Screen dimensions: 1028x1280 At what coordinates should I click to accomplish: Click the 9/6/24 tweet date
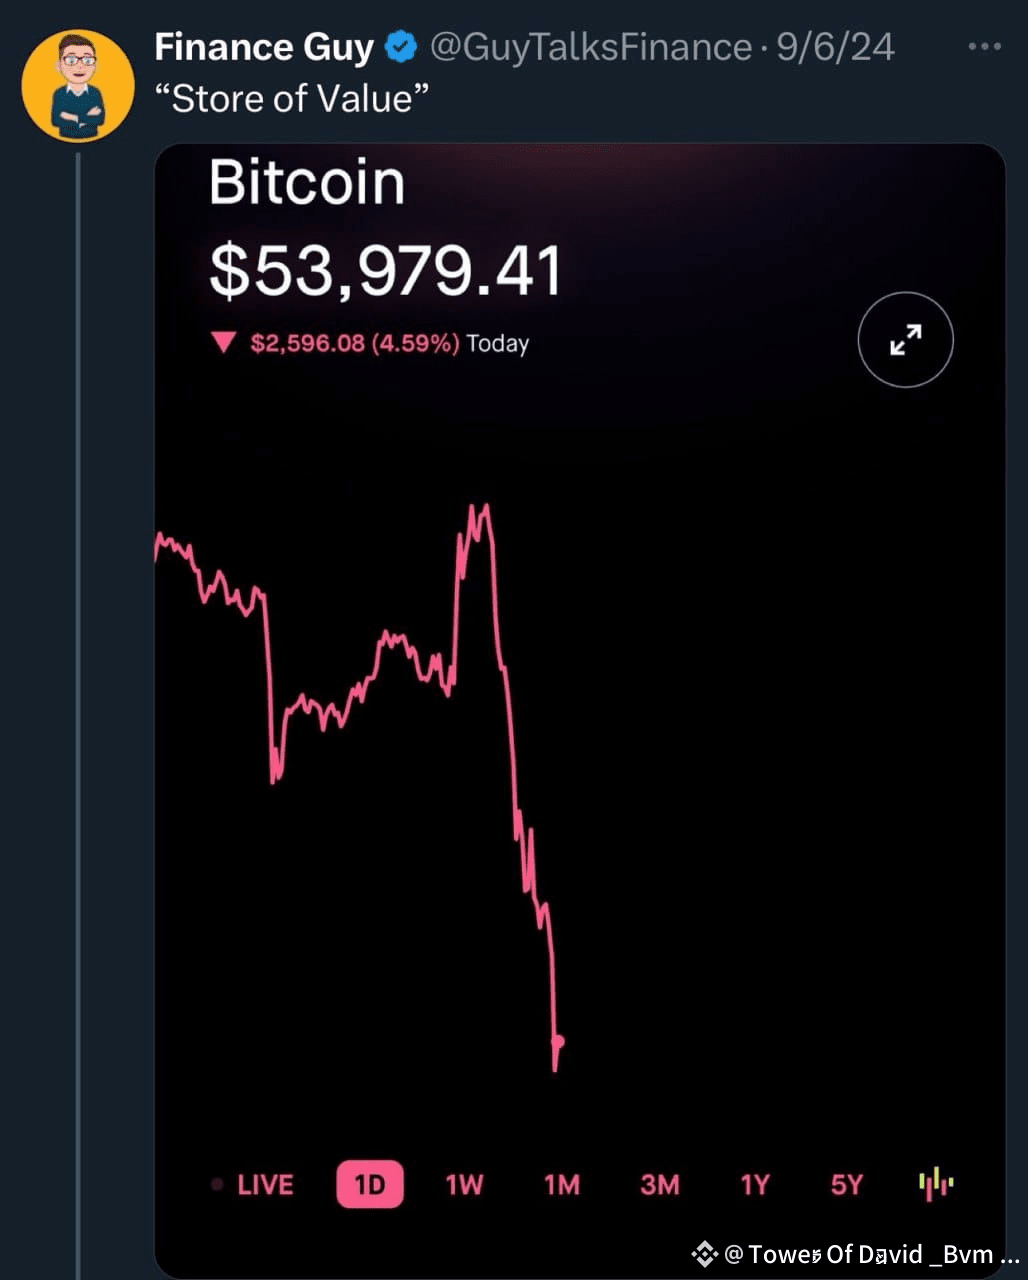(x=836, y=47)
